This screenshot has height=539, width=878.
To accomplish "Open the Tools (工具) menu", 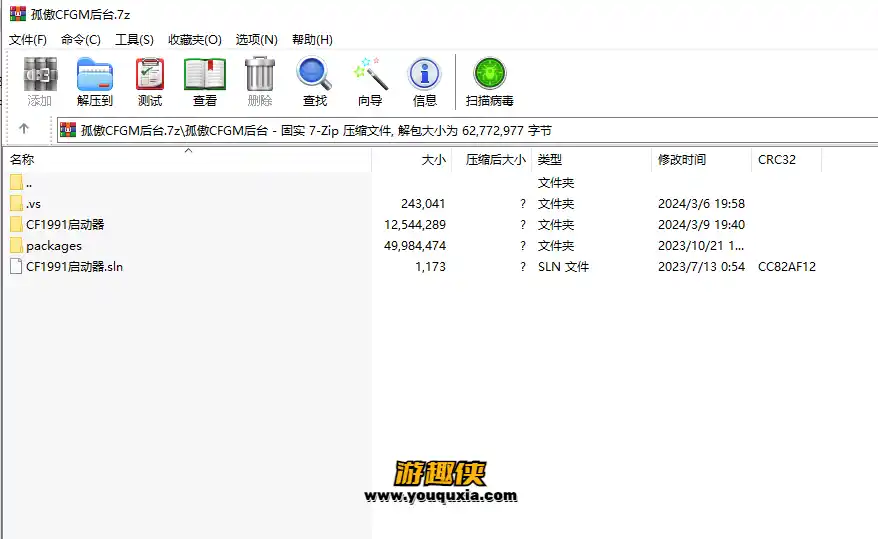I will 134,40.
